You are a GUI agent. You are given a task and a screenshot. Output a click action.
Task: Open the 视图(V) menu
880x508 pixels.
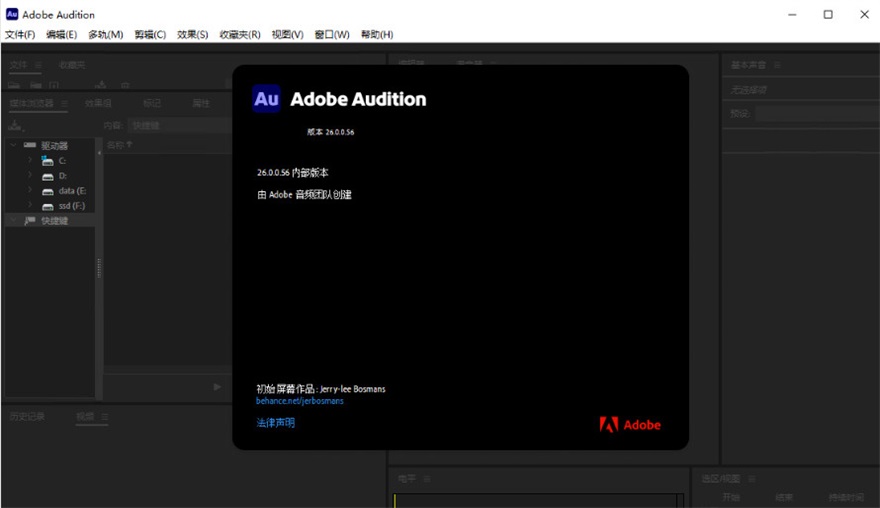coord(287,35)
